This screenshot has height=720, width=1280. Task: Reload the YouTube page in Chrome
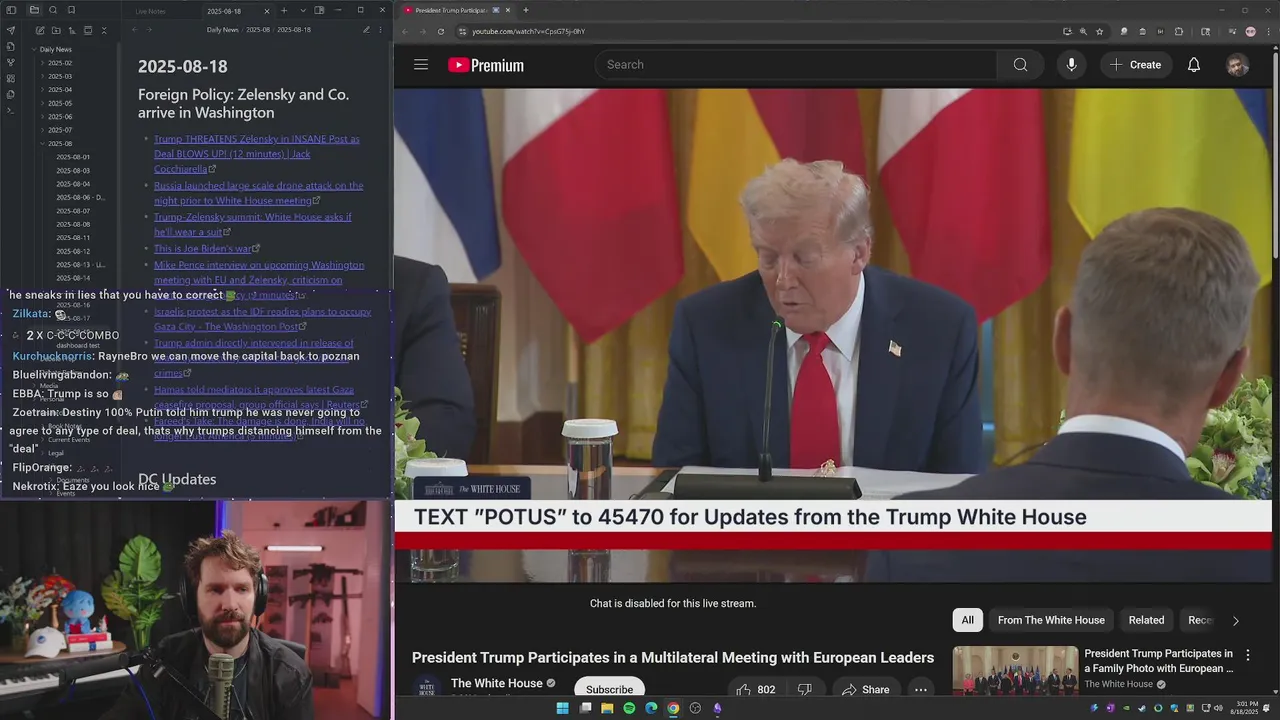[x=441, y=31]
